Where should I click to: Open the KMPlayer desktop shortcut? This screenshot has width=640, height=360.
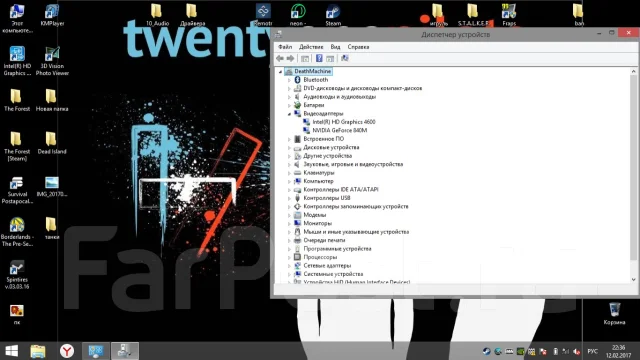[52, 15]
